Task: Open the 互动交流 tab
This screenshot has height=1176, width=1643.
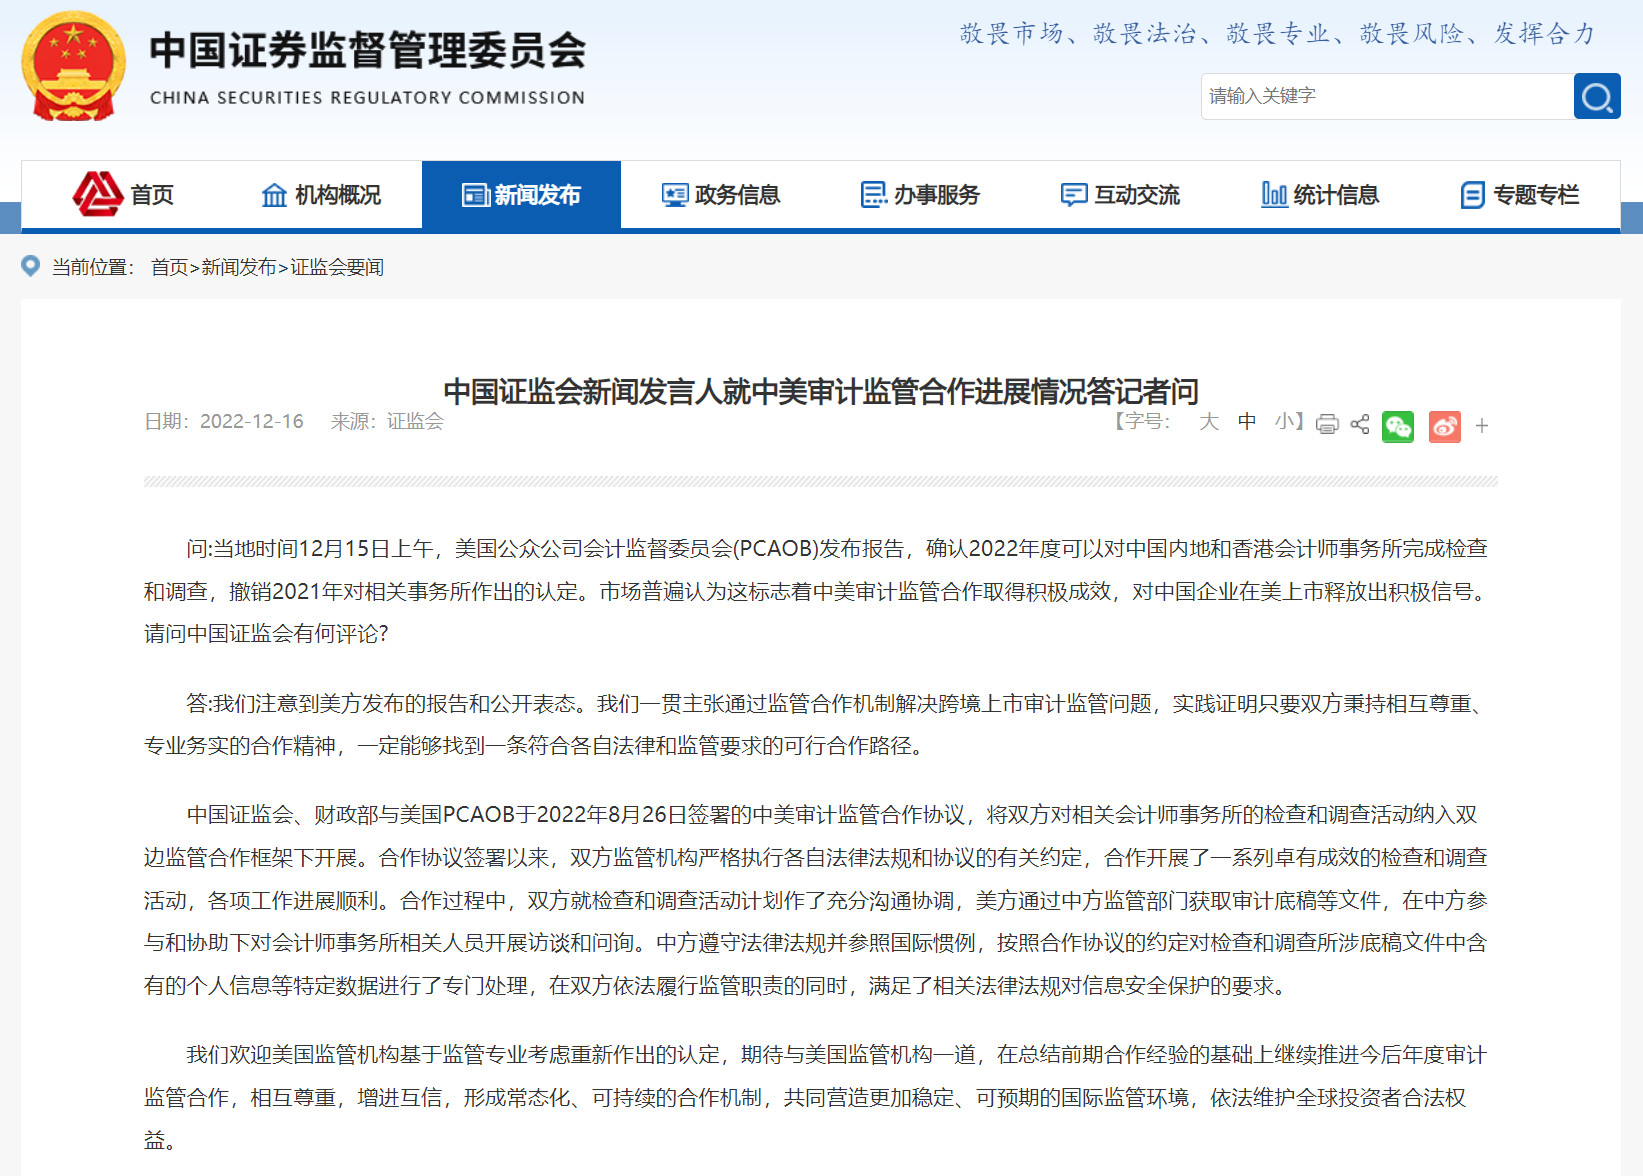Action: (x=1120, y=194)
